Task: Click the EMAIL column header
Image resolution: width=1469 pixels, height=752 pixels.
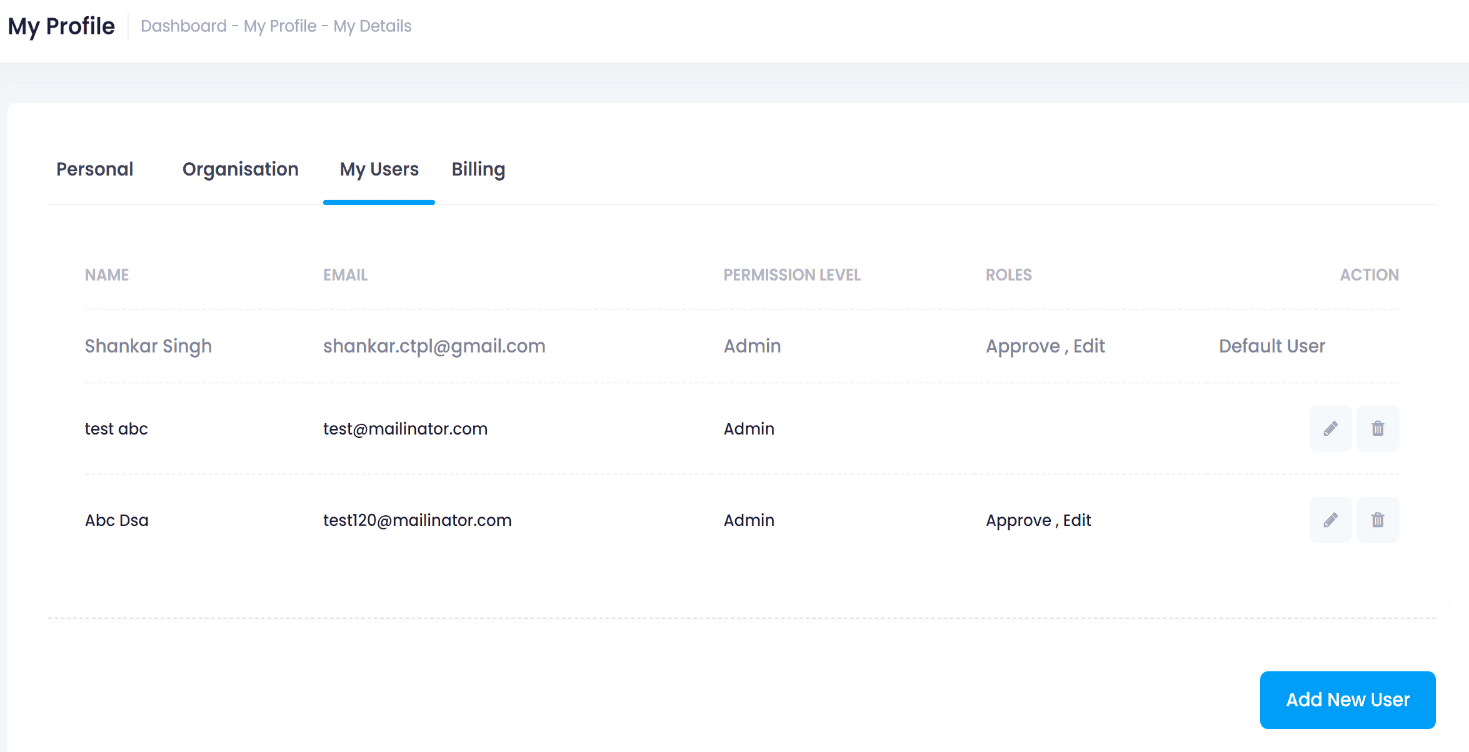Action: tap(345, 275)
